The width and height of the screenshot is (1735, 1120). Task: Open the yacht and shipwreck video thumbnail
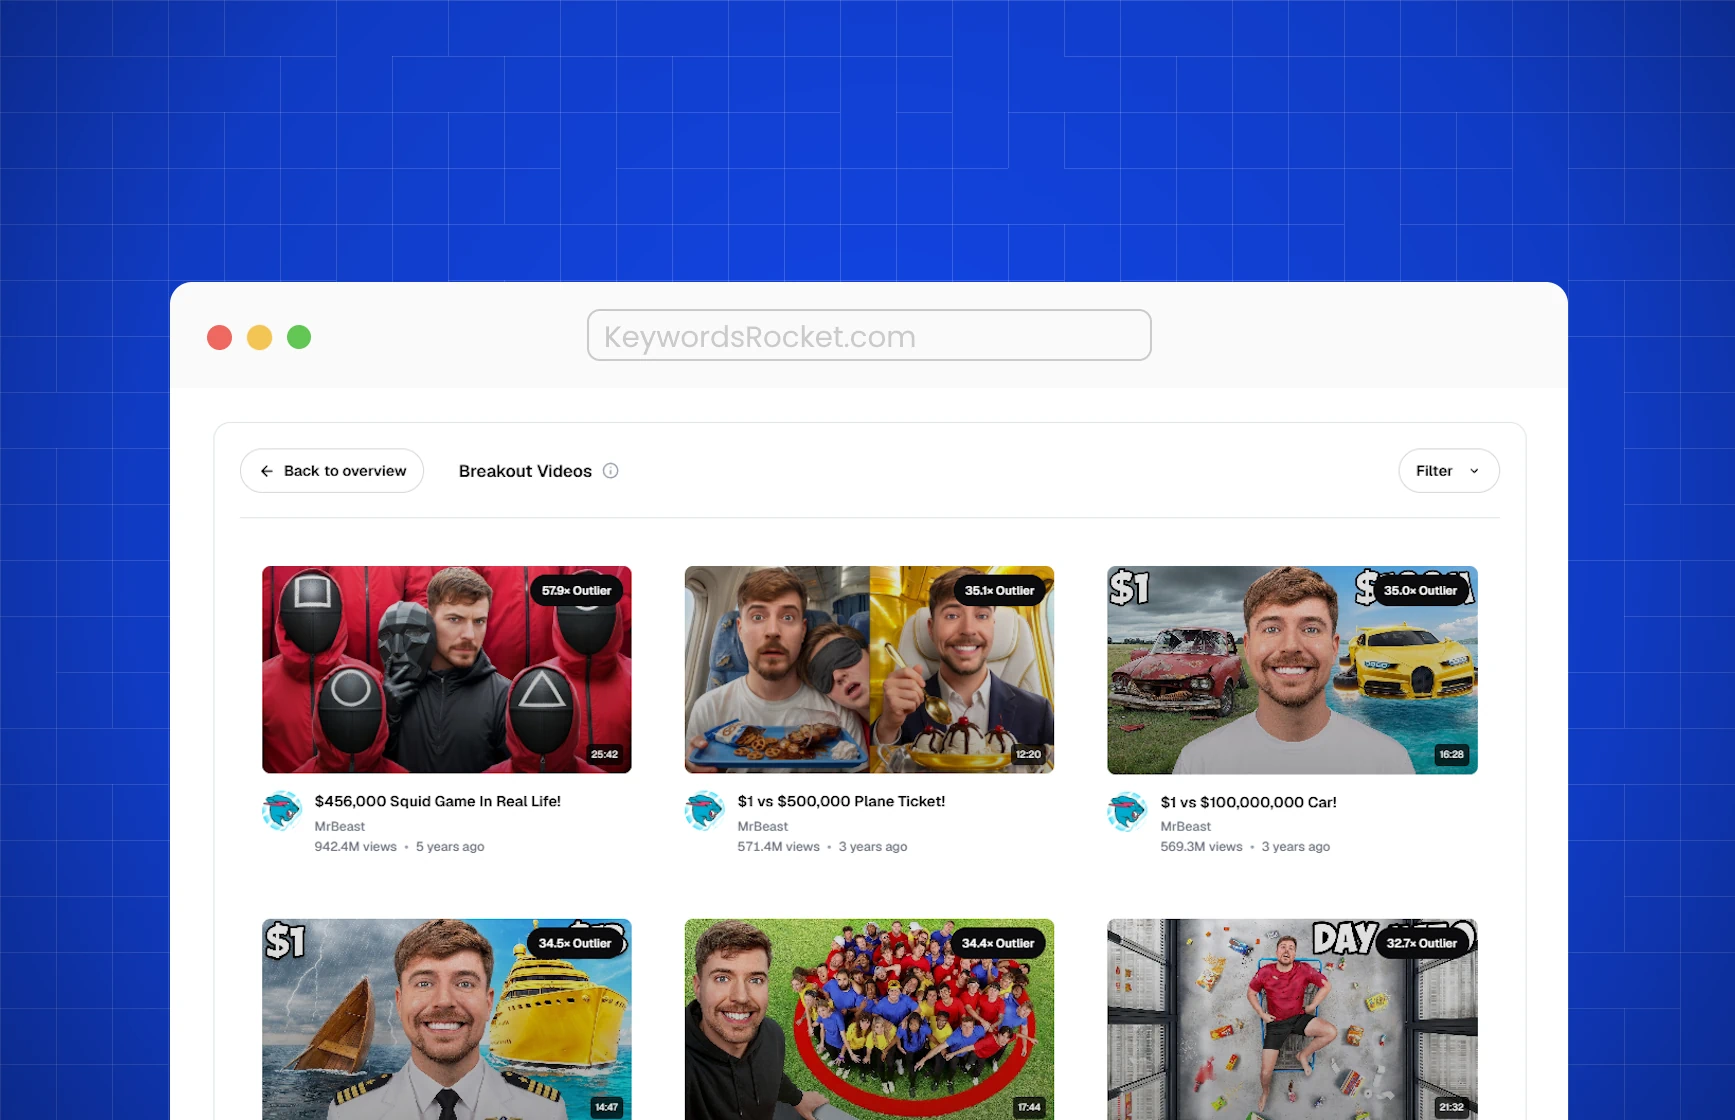tap(447, 1019)
